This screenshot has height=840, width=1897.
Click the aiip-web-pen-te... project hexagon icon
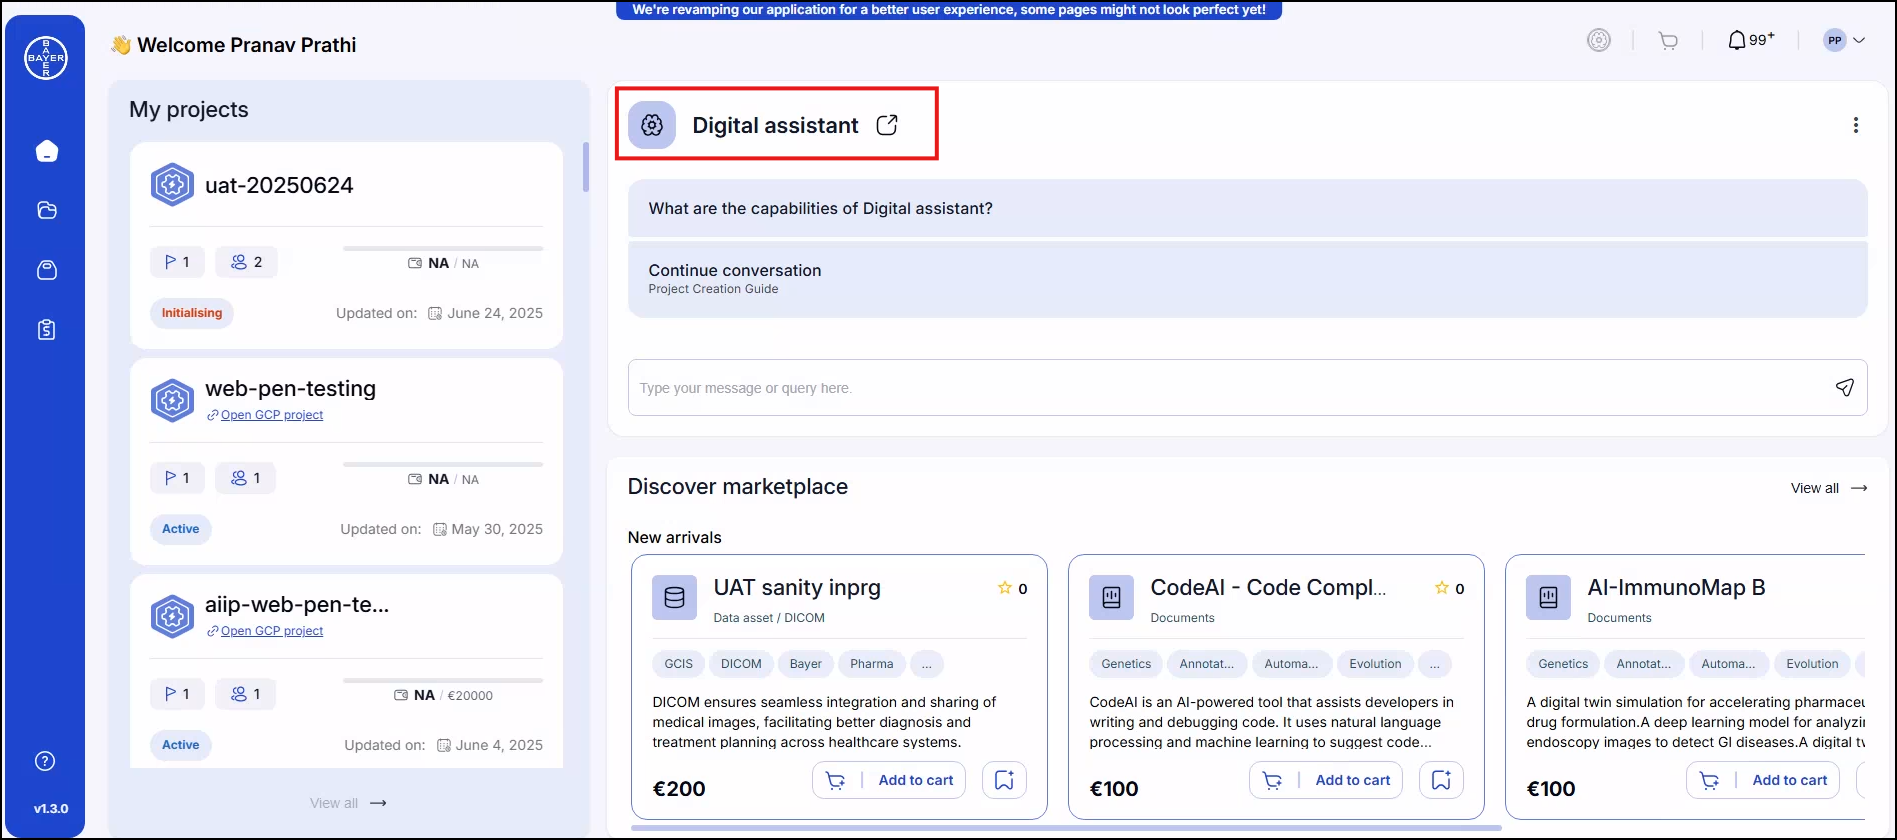172,617
